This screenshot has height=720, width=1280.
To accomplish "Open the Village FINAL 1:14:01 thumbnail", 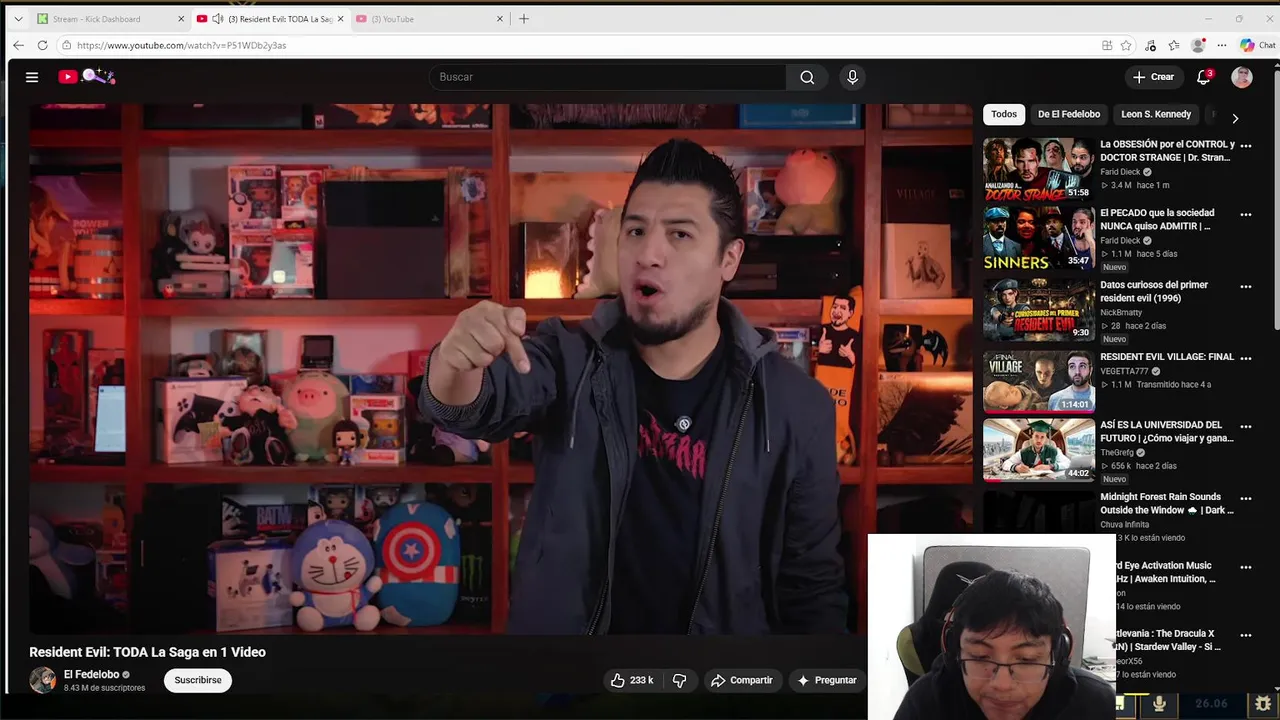I will click(1039, 382).
